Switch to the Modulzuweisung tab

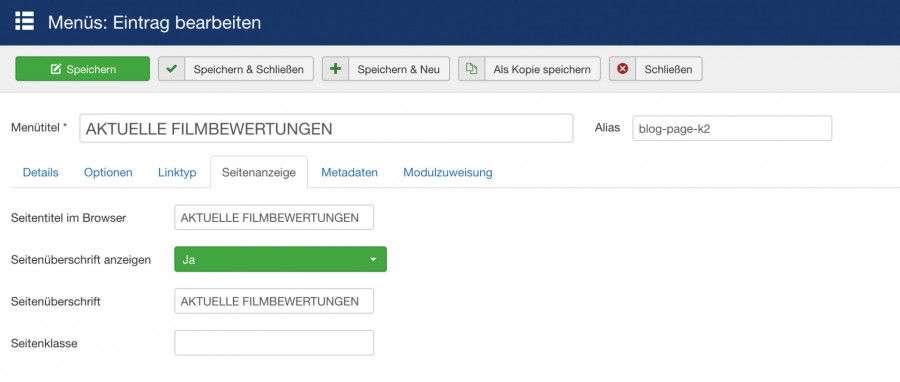coord(448,172)
